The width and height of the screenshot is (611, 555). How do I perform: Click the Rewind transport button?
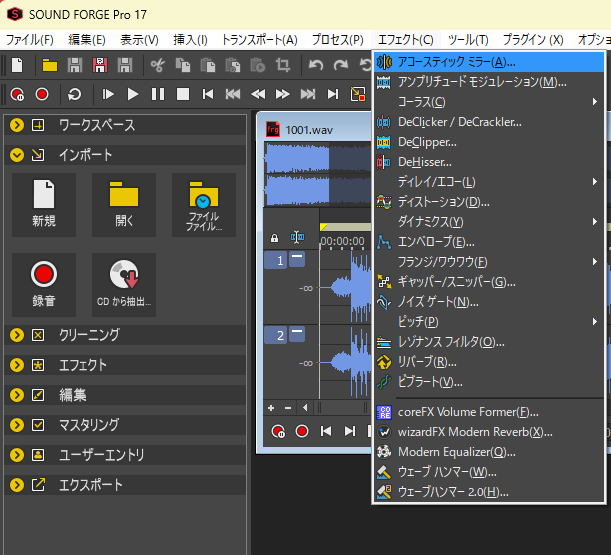click(x=258, y=94)
